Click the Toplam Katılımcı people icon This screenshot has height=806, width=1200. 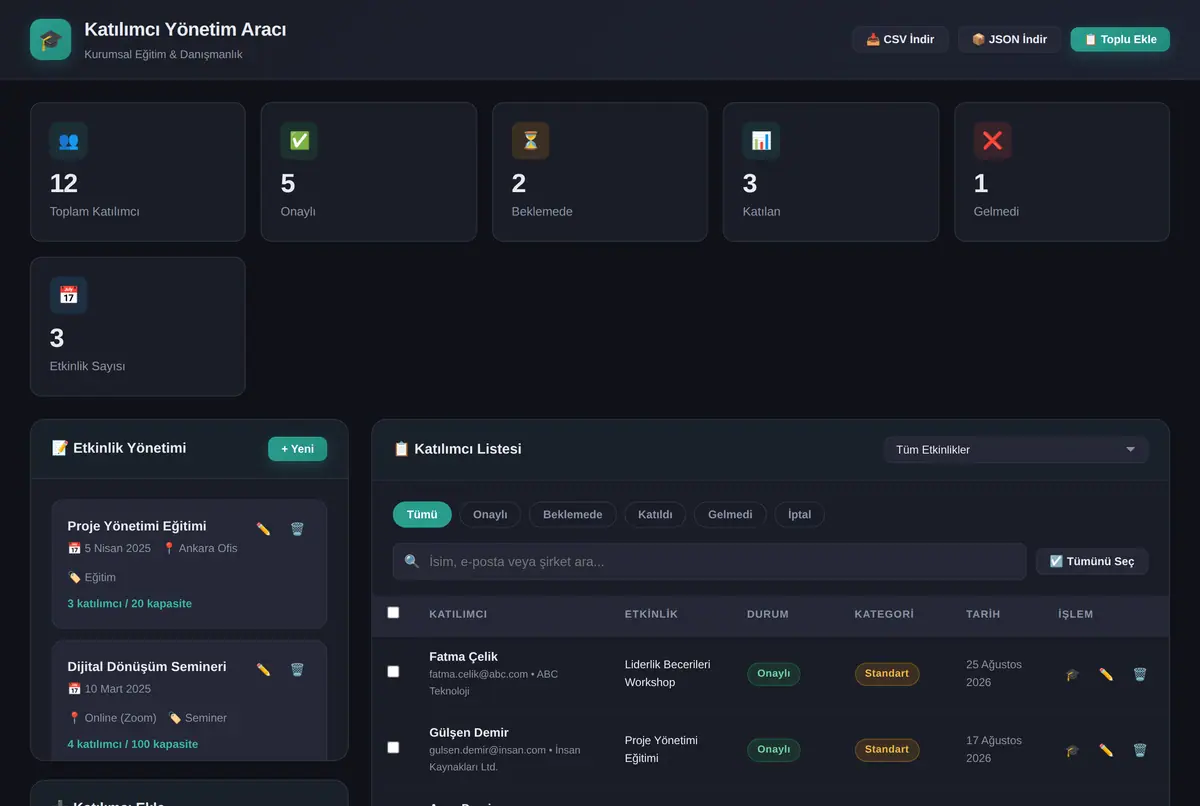pyautogui.click(x=69, y=141)
